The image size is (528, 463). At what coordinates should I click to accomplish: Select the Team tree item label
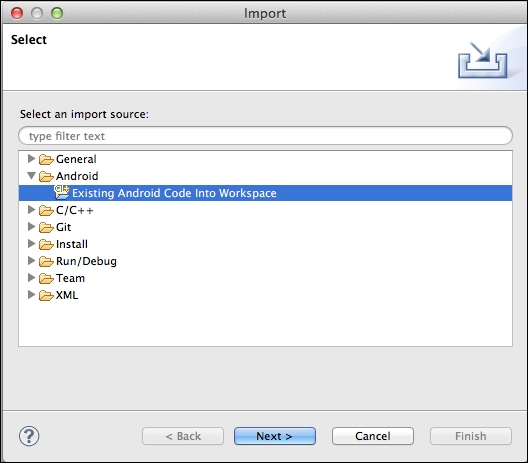coord(70,278)
